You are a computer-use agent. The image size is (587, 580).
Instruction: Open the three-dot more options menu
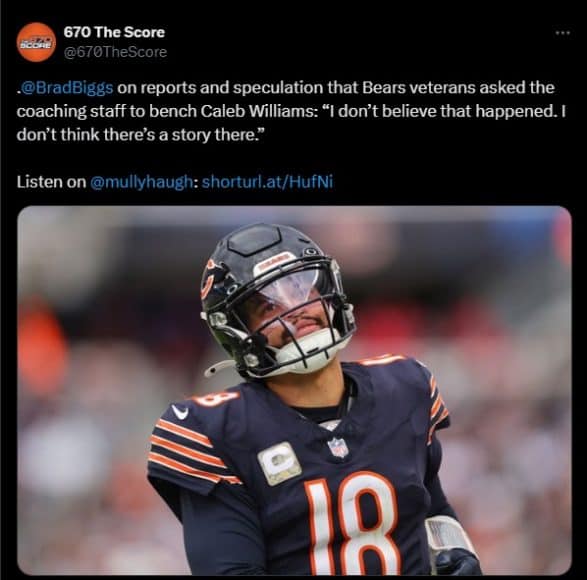click(x=563, y=33)
